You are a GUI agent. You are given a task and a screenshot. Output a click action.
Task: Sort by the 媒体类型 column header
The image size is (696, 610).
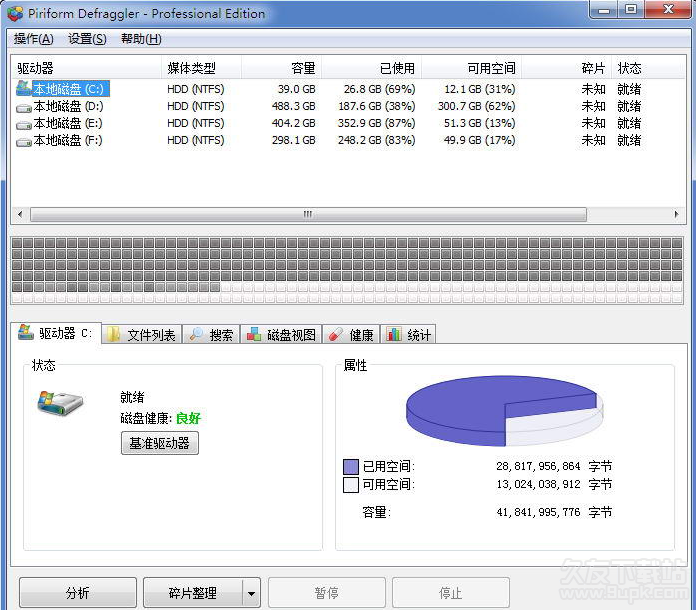(x=202, y=68)
